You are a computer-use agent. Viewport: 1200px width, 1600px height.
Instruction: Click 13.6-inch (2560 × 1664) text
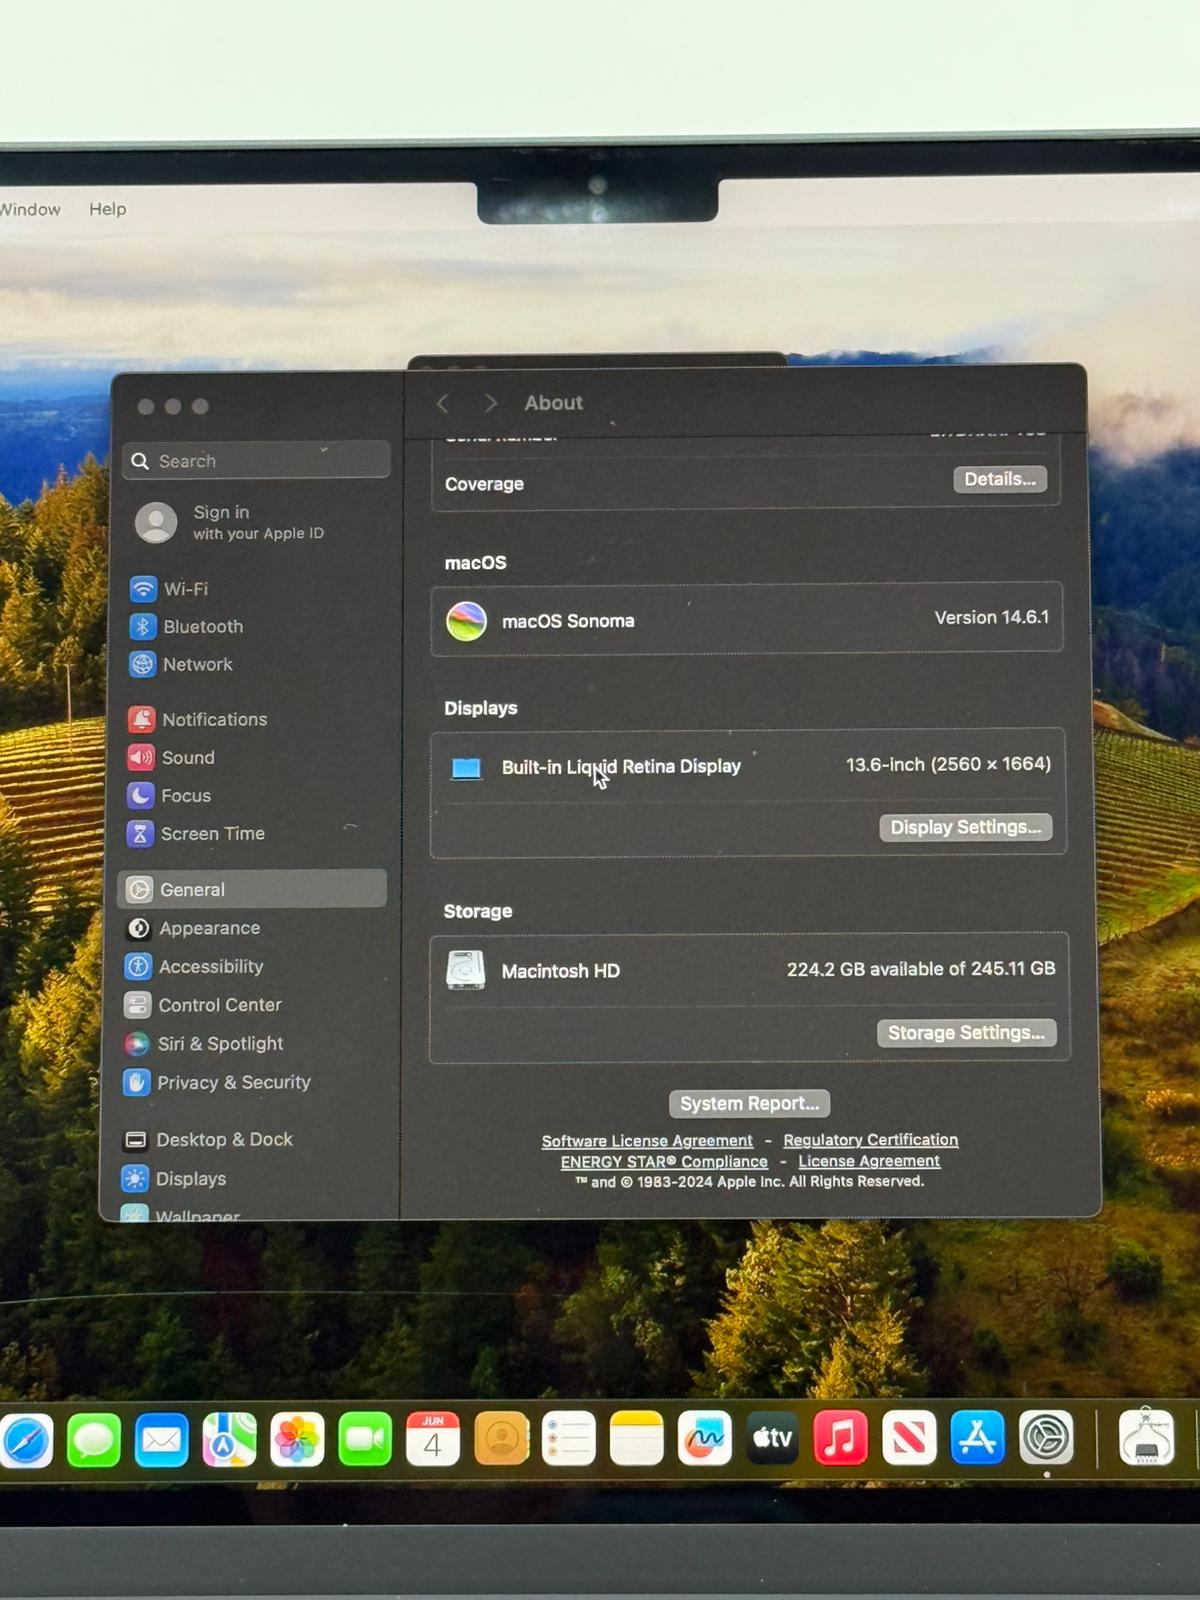click(948, 764)
